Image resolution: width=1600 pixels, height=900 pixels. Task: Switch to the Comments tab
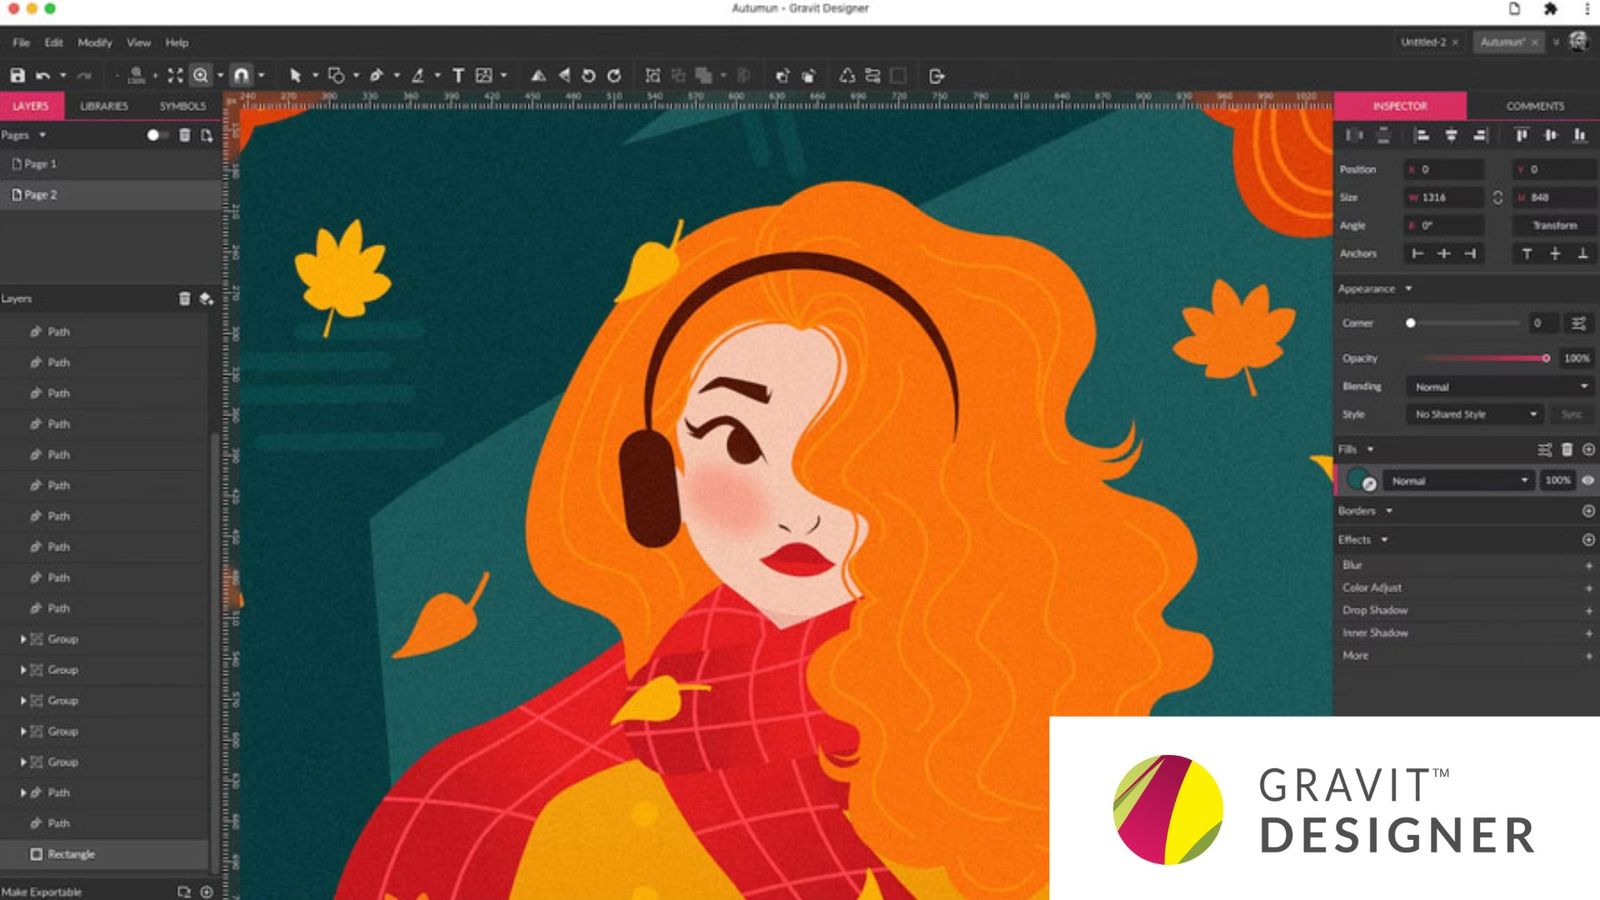coord(1535,105)
